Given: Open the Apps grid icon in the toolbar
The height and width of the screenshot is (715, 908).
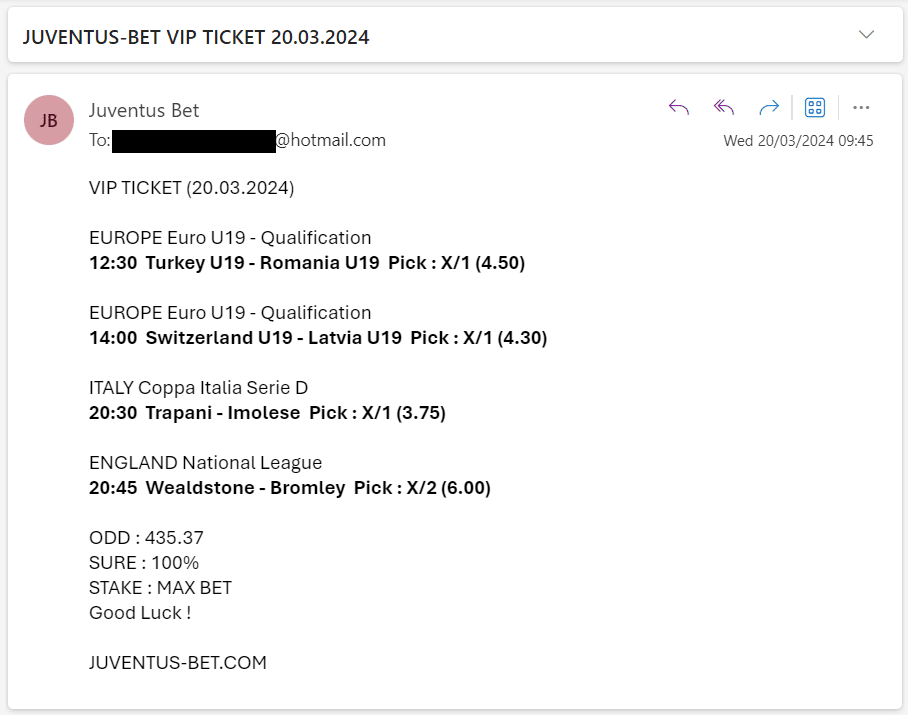Looking at the screenshot, I should point(815,108).
